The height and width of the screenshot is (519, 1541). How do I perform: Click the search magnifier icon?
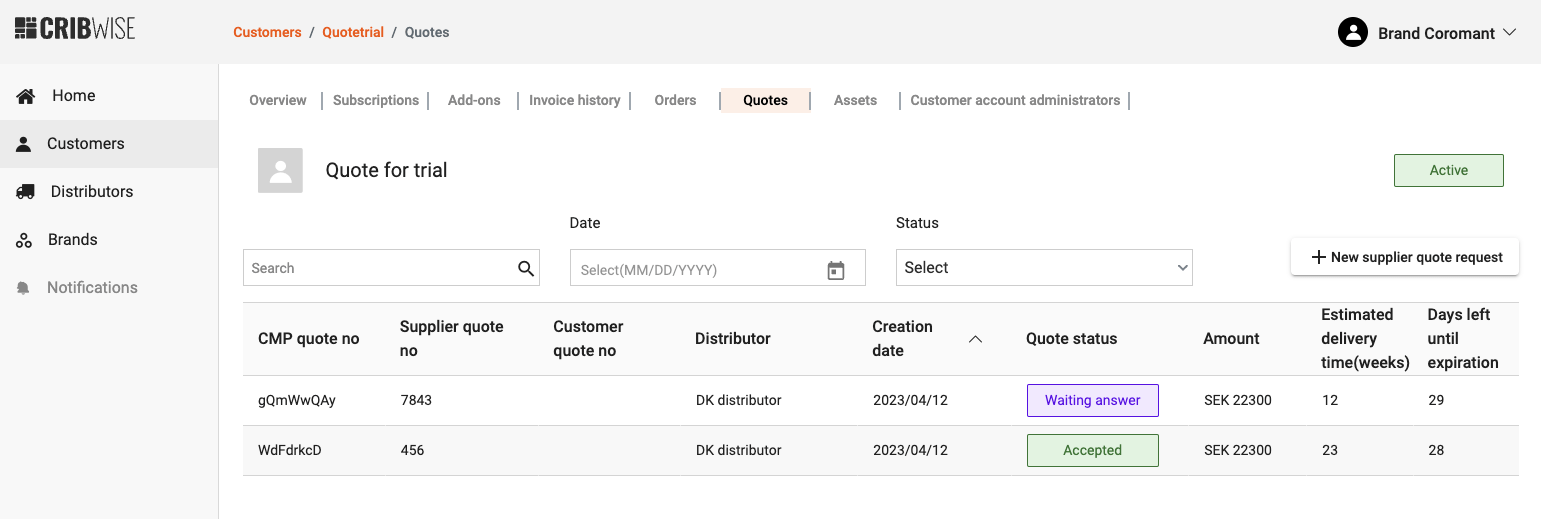point(526,268)
